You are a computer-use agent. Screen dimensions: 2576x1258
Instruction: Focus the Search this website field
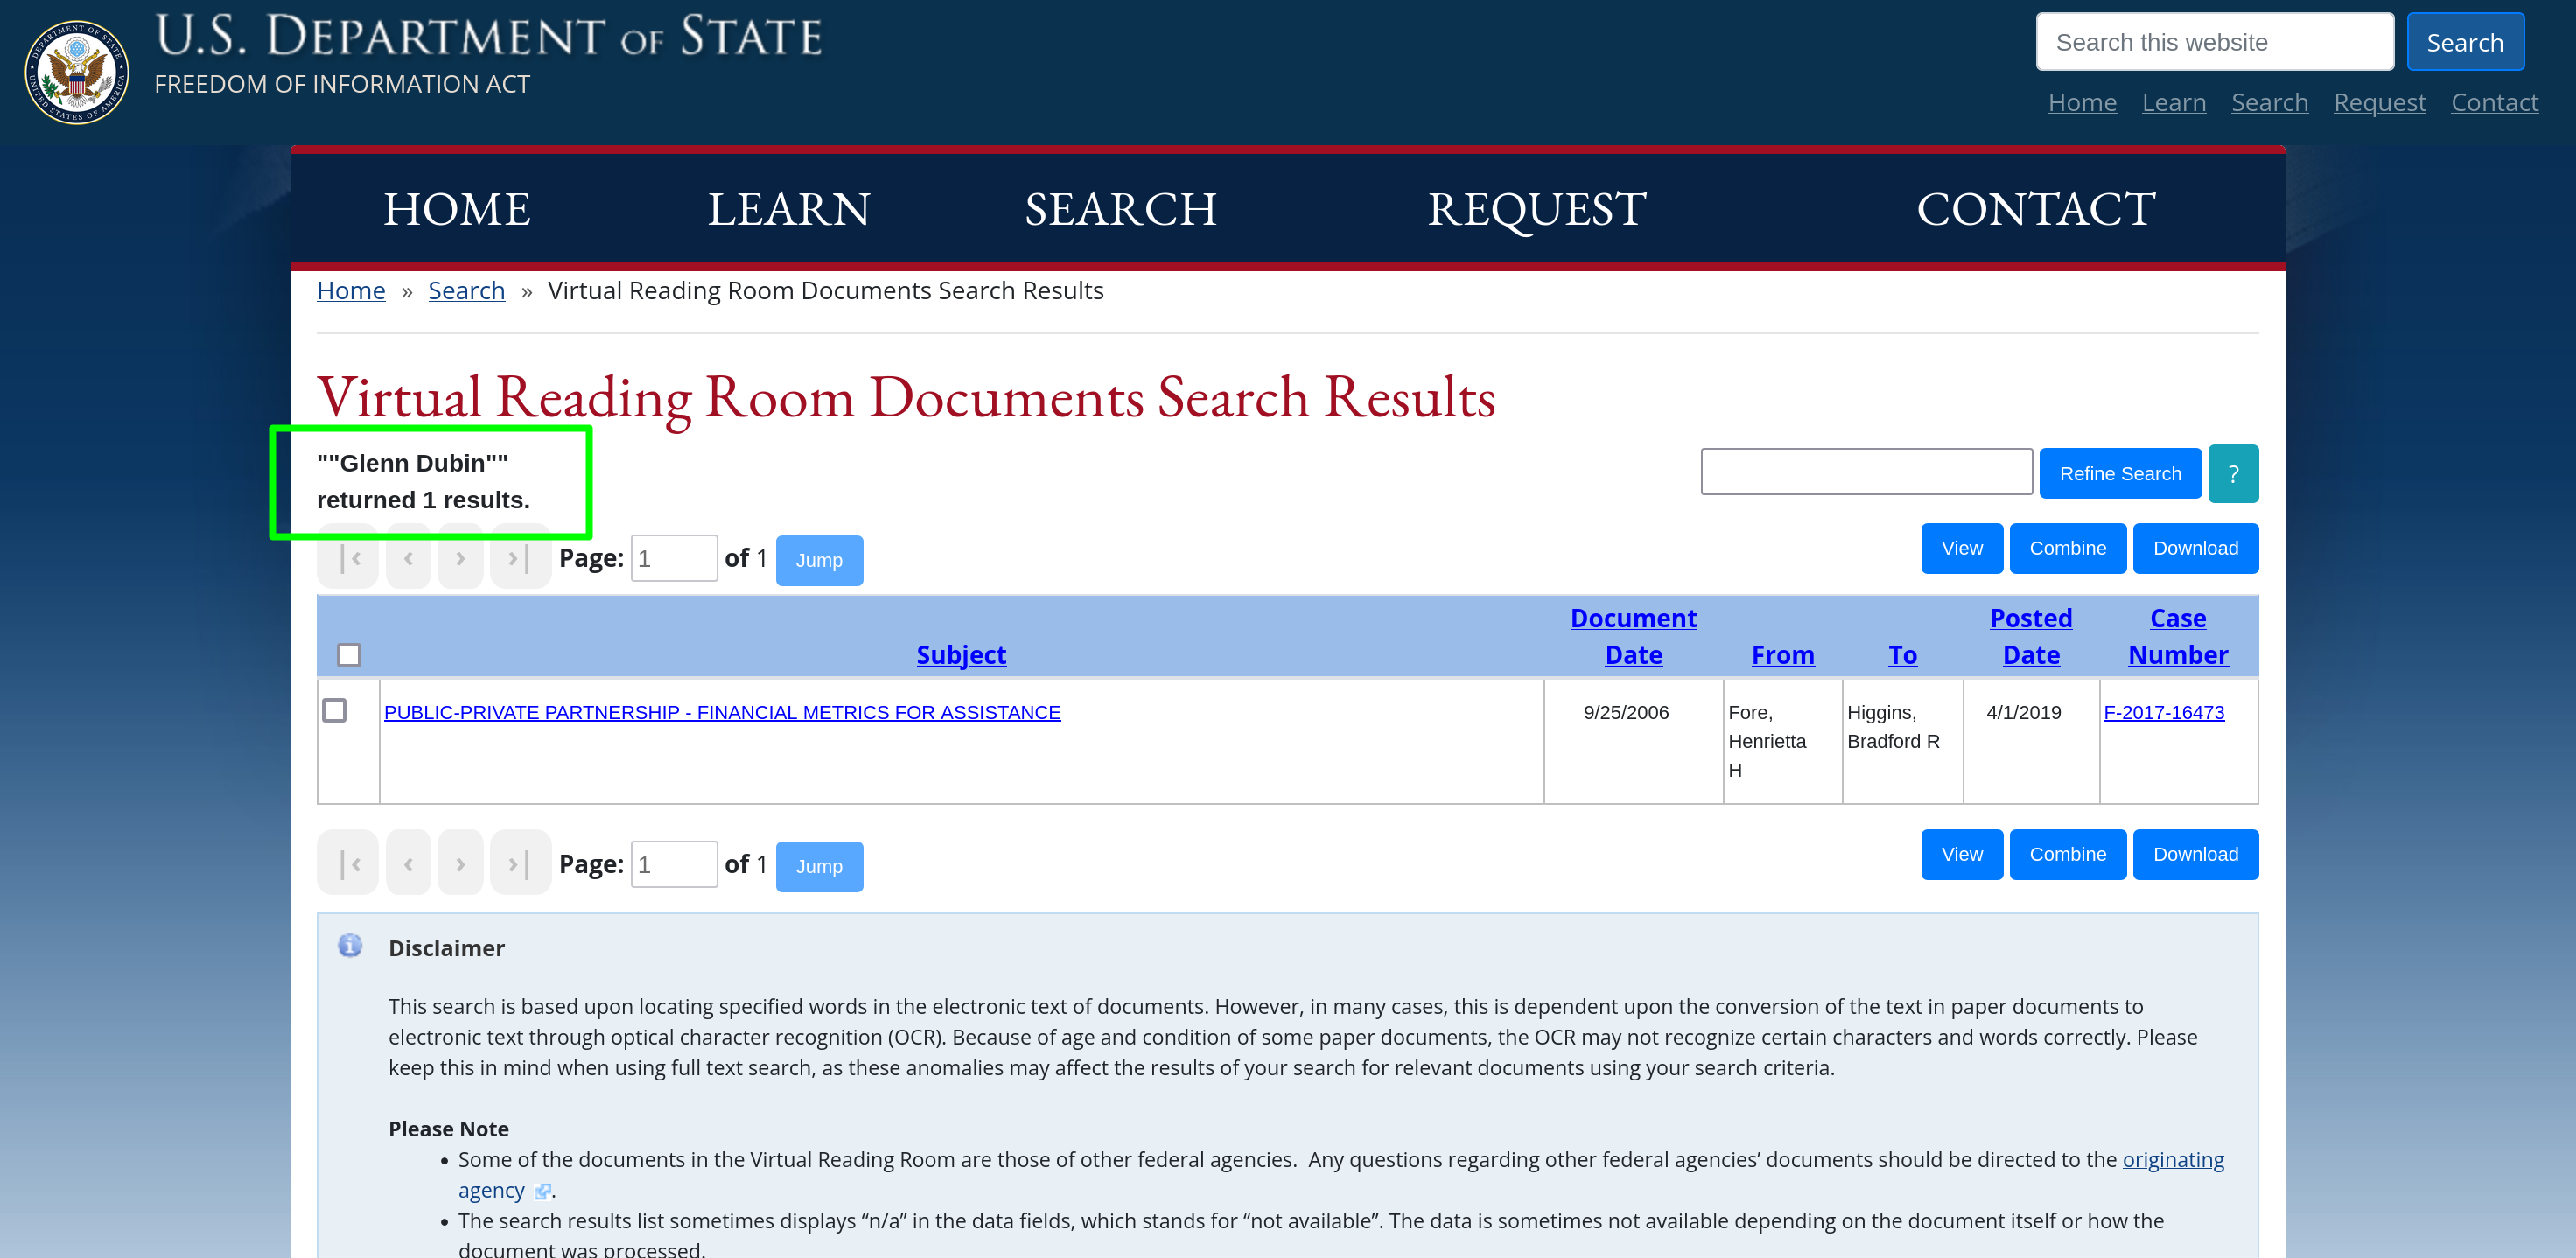click(x=2214, y=42)
